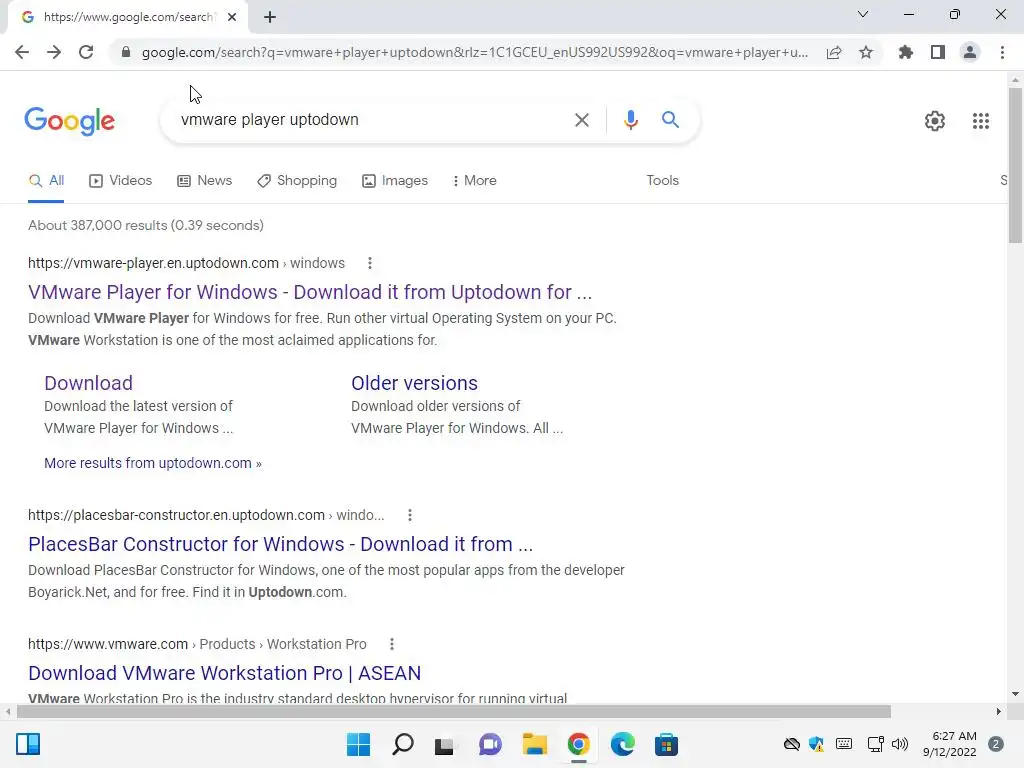Go forward to the next page
This screenshot has width=1024, height=768.
coord(54,52)
